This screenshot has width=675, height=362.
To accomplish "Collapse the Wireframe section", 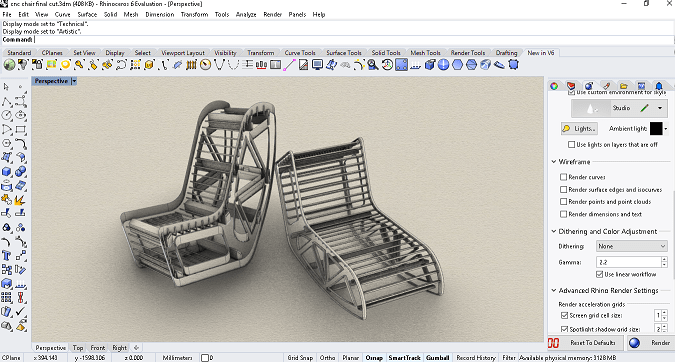I will point(554,162).
